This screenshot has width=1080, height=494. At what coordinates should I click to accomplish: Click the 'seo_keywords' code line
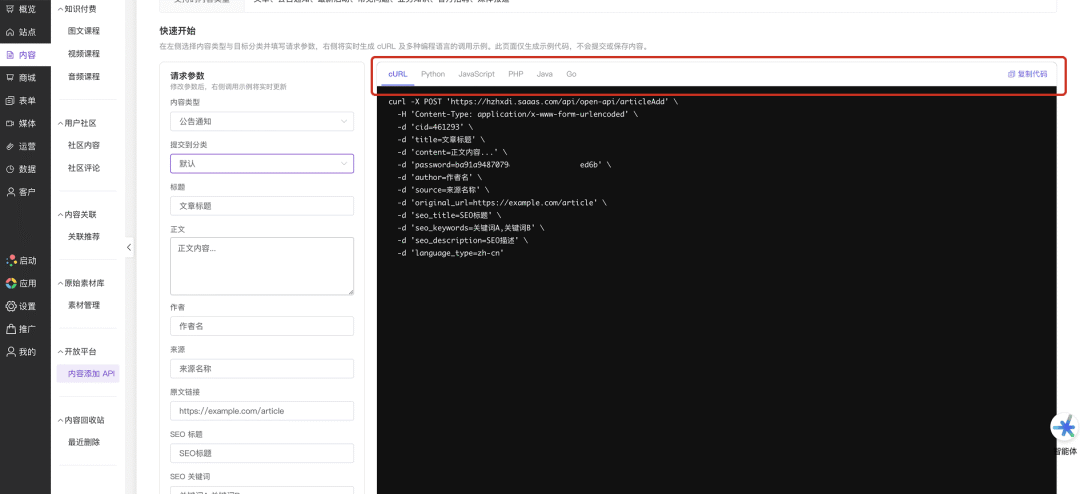[x=470, y=228]
